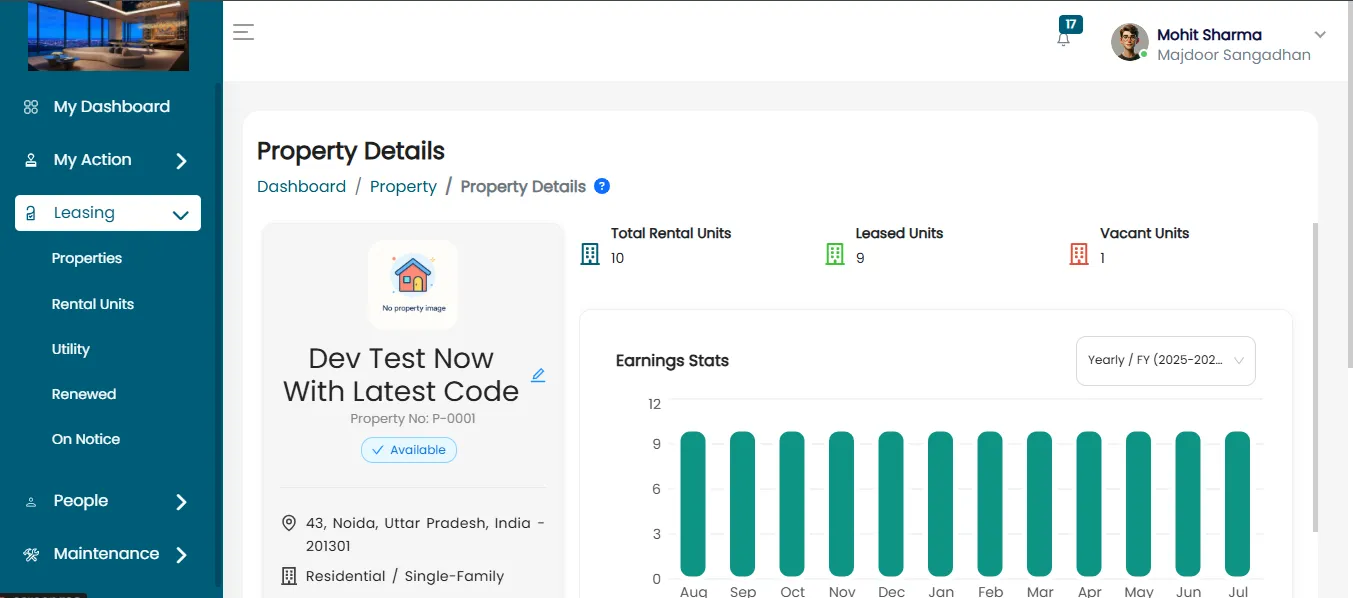Open the Yearly / FY period dropdown

click(x=1166, y=360)
